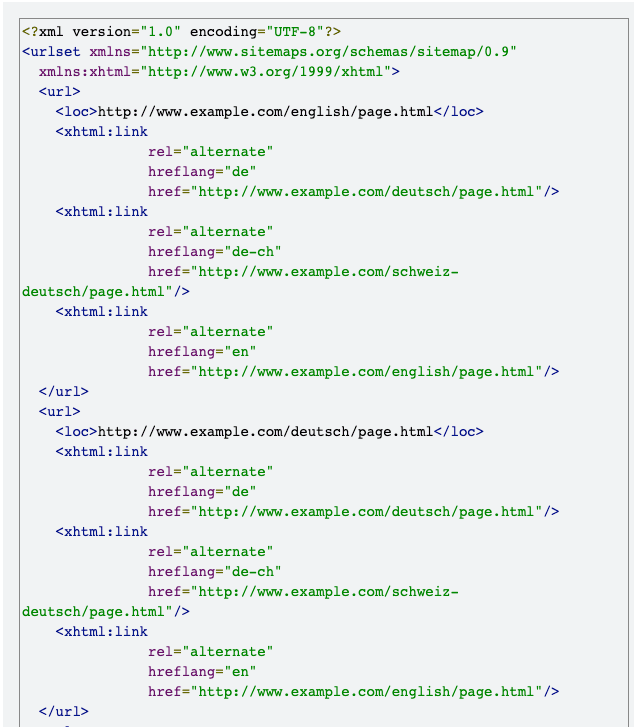
Task: Click the first opening url tag
Action: (59, 92)
